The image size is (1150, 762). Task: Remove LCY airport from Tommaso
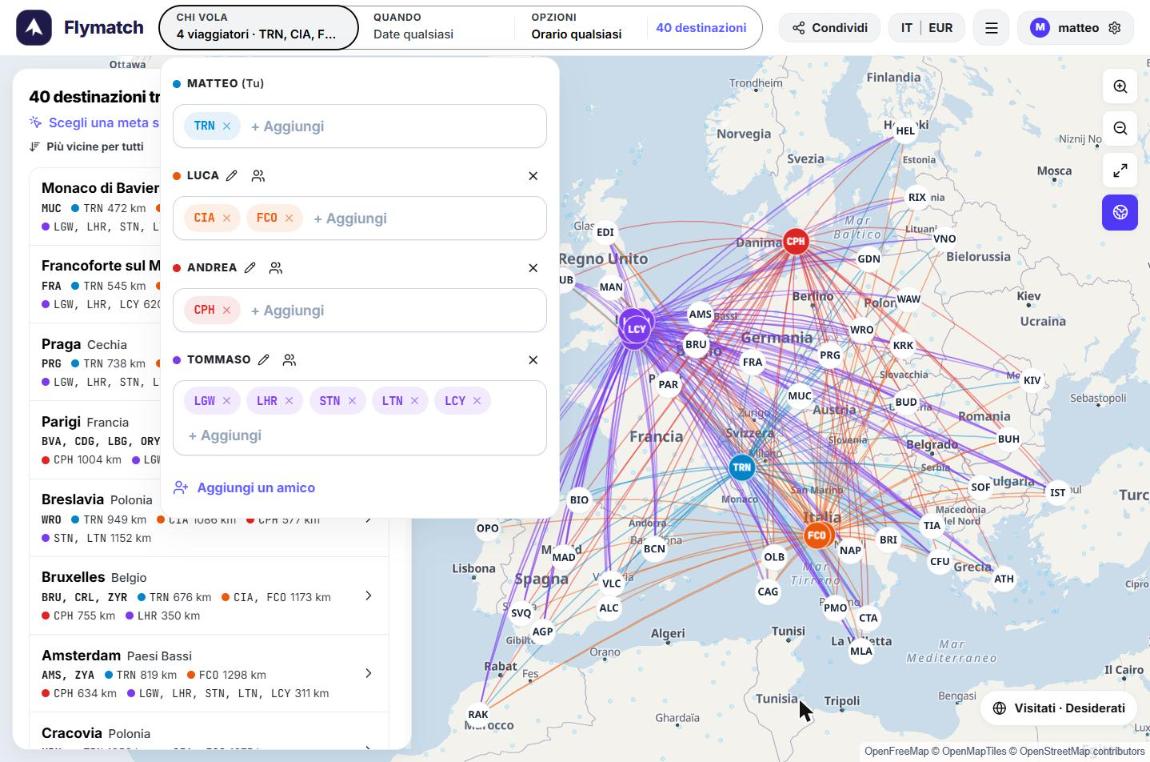click(477, 400)
